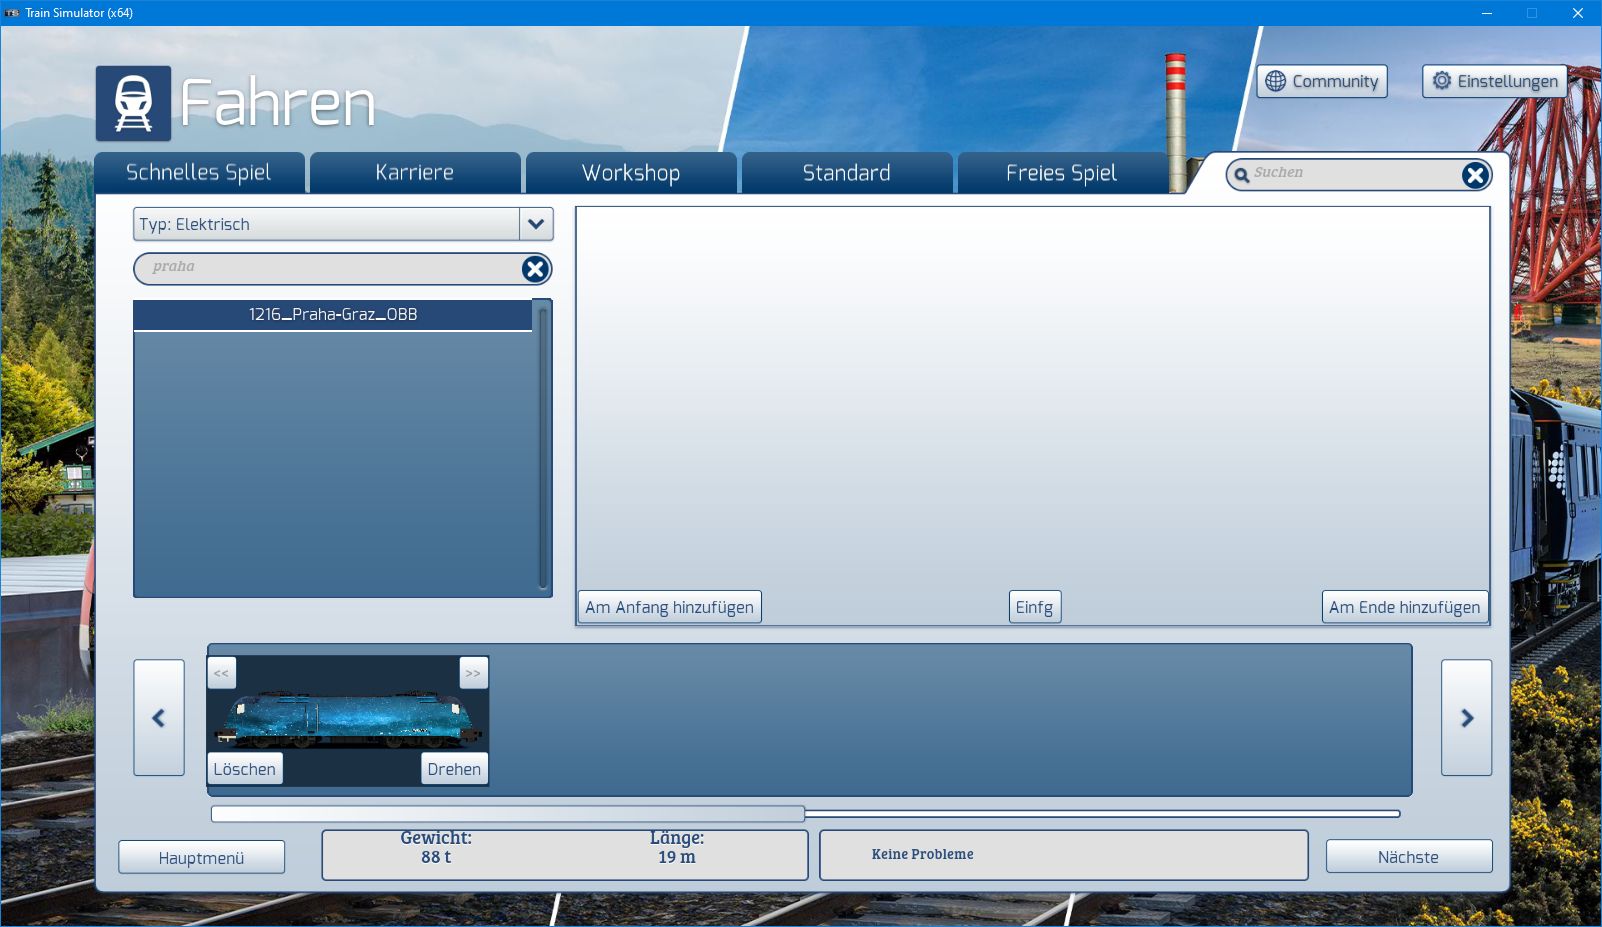Close the Train Simulator window

tap(1578, 13)
